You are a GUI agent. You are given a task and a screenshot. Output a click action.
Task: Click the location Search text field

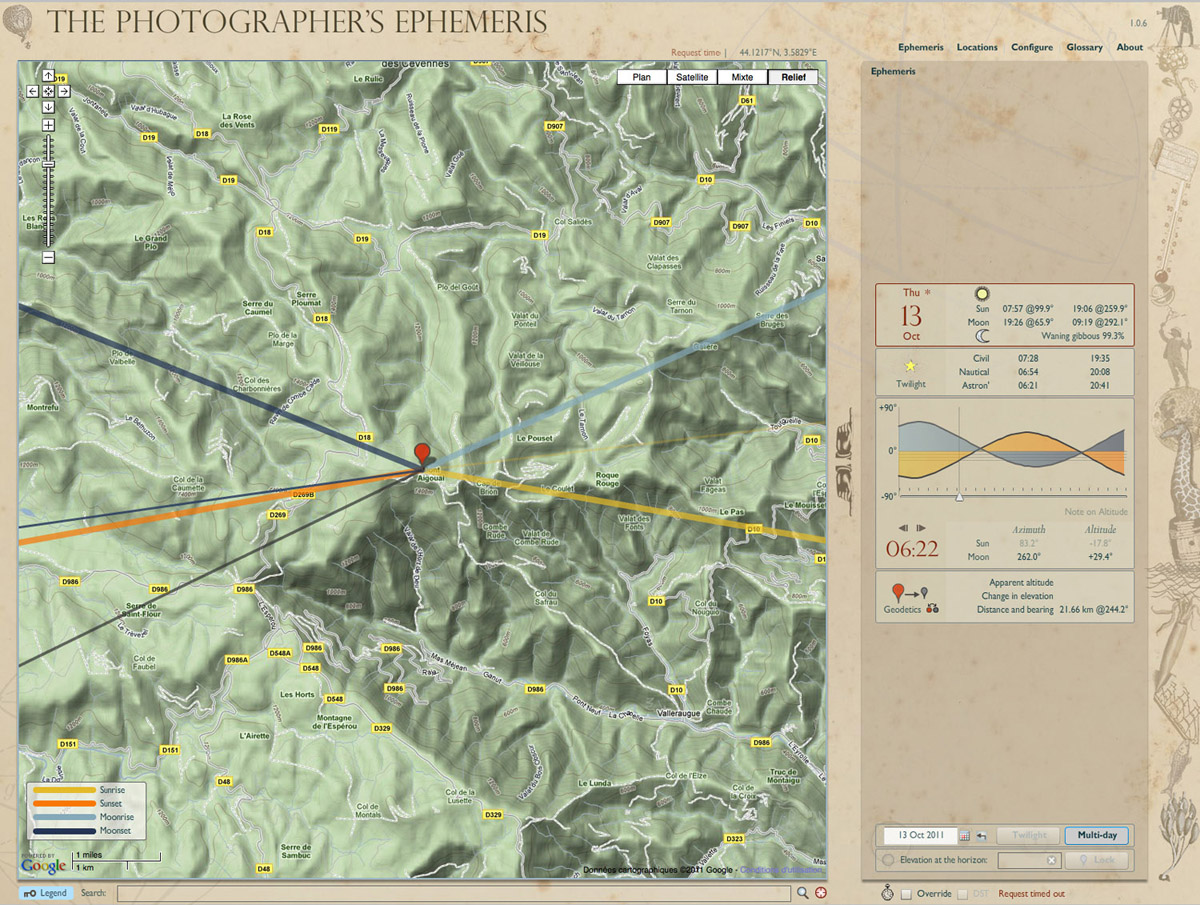point(454,893)
